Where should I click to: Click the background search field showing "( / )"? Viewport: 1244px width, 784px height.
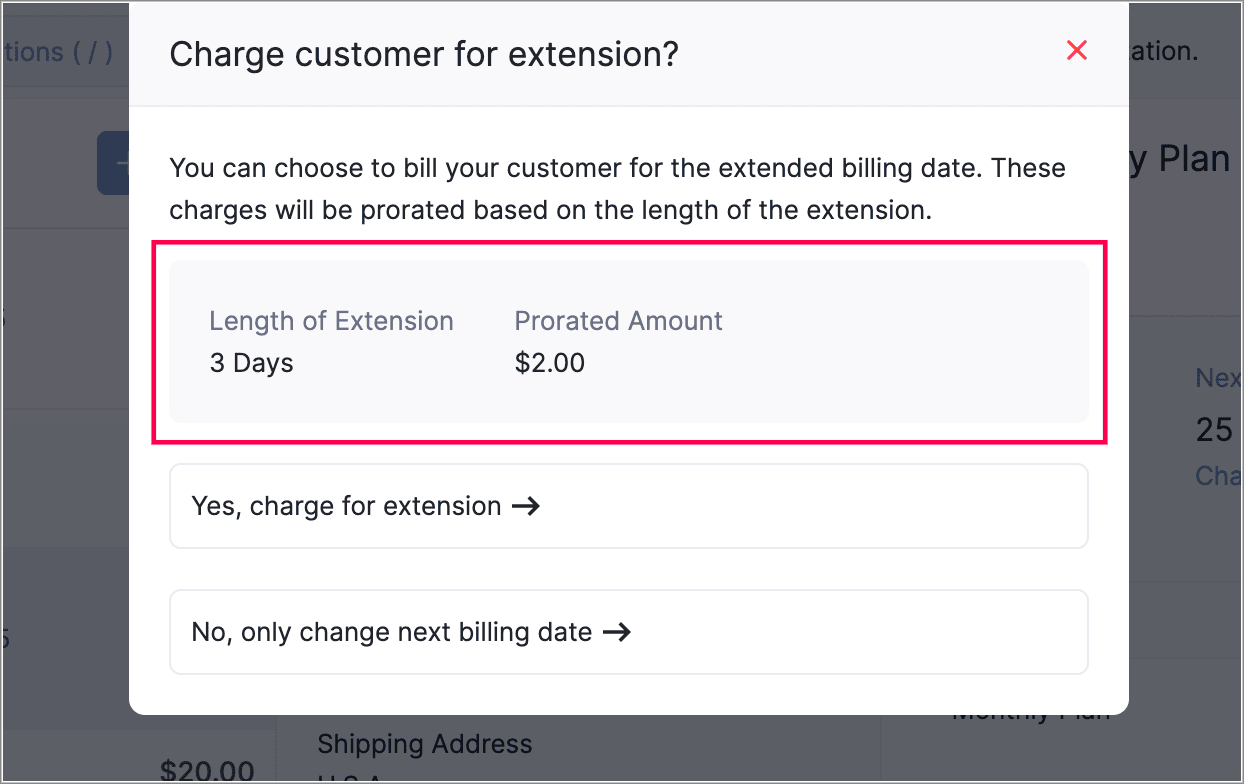60,52
